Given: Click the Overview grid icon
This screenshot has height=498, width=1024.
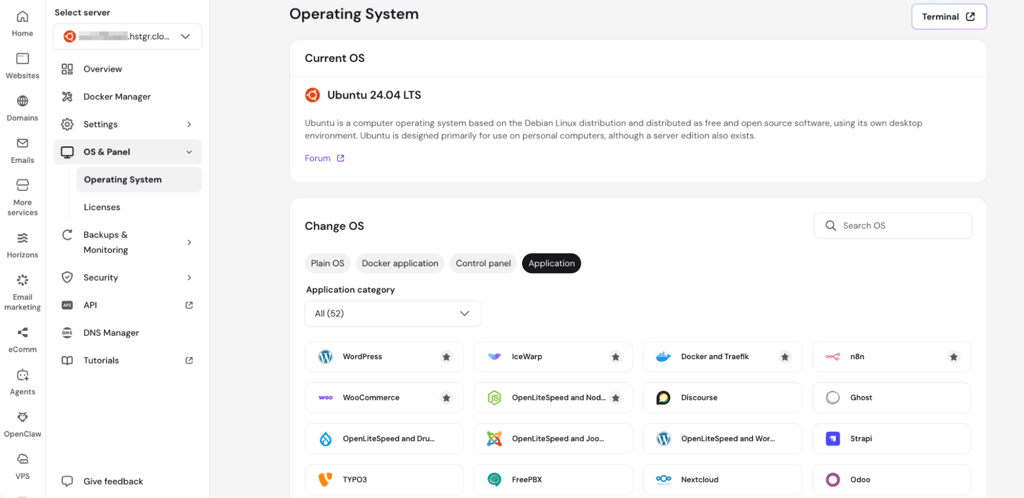Looking at the screenshot, I should point(67,69).
